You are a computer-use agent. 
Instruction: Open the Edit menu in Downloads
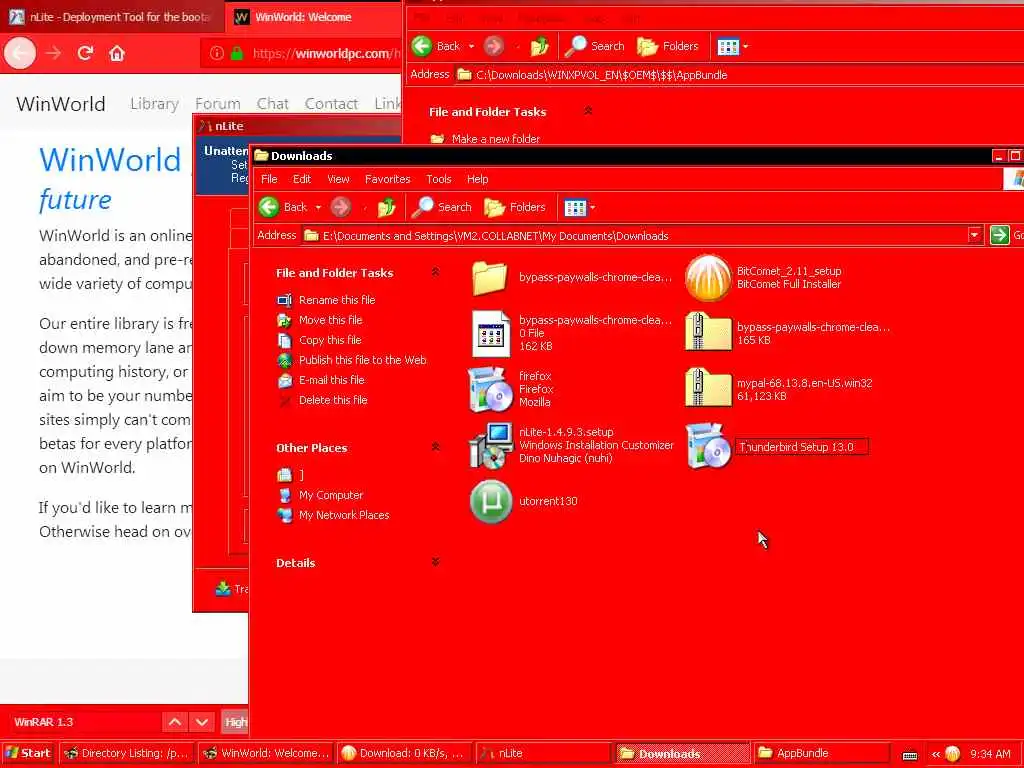click(302, 179)
